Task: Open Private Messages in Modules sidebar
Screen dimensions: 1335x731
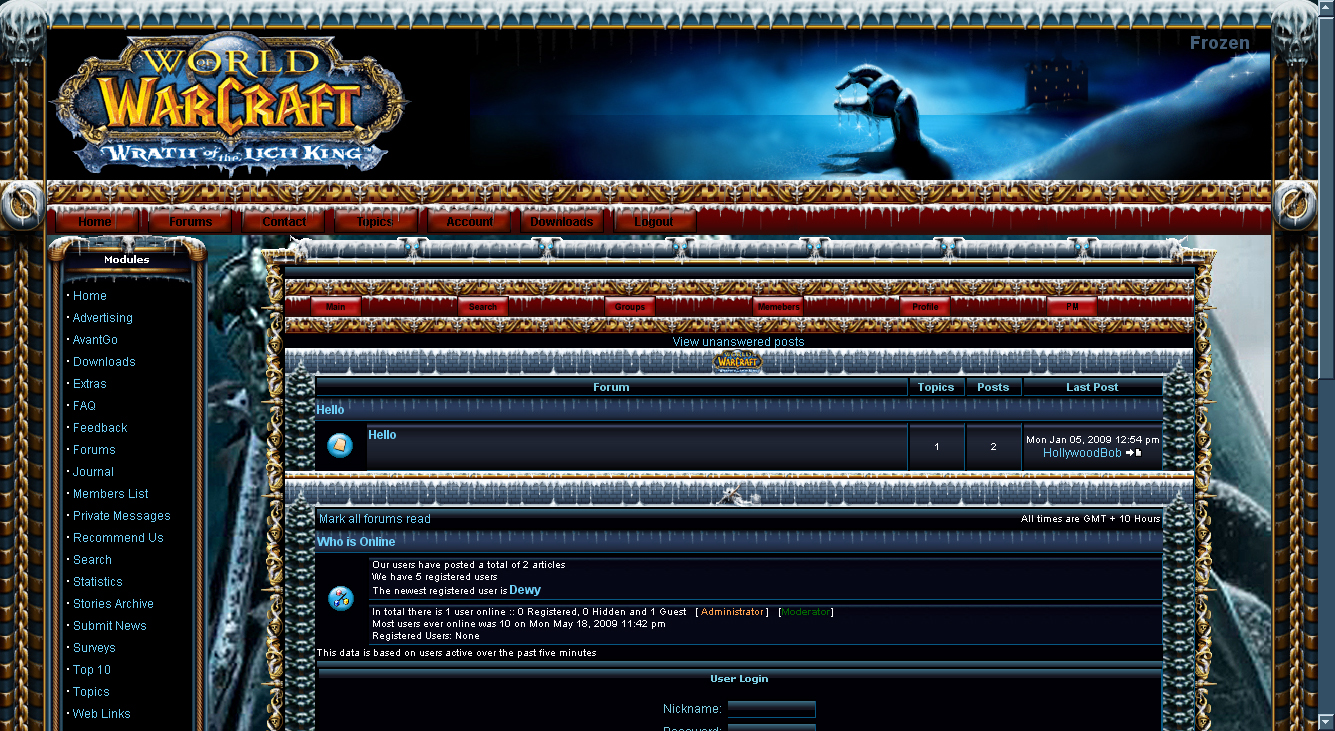Action: (121, 516)
